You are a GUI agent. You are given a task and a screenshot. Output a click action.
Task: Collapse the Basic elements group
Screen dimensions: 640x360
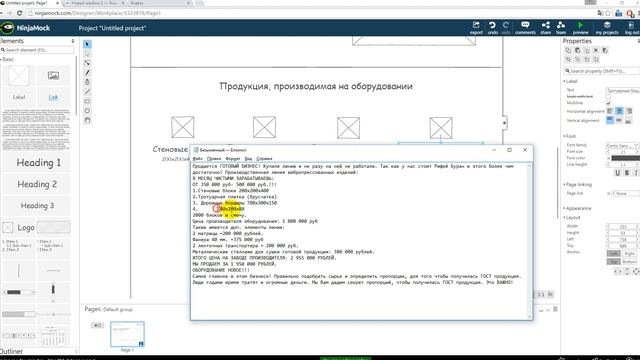(7, 59)
